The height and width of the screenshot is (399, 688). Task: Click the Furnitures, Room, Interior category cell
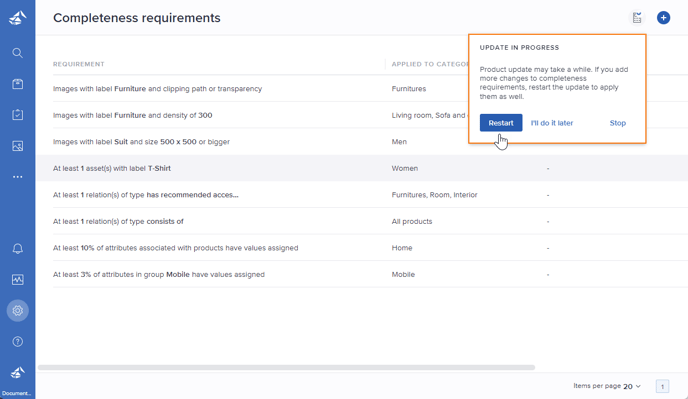click(434, 195)
